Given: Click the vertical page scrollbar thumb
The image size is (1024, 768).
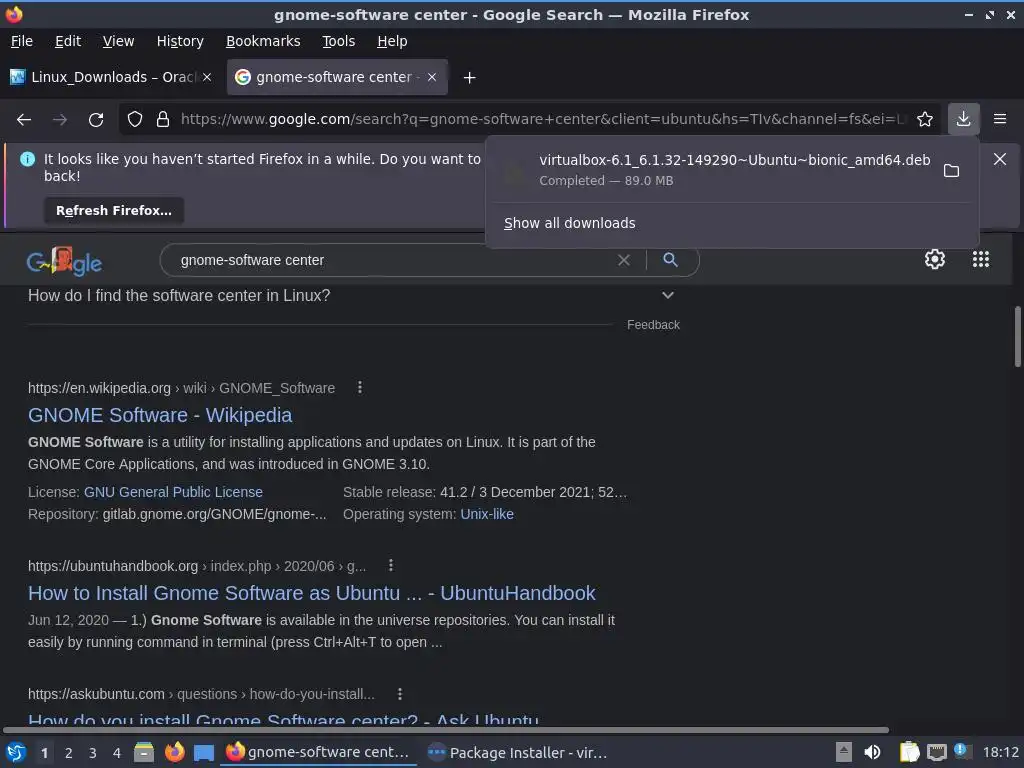Looking at the screenshot, I should pyautogui.click(x=1017, y=337).
